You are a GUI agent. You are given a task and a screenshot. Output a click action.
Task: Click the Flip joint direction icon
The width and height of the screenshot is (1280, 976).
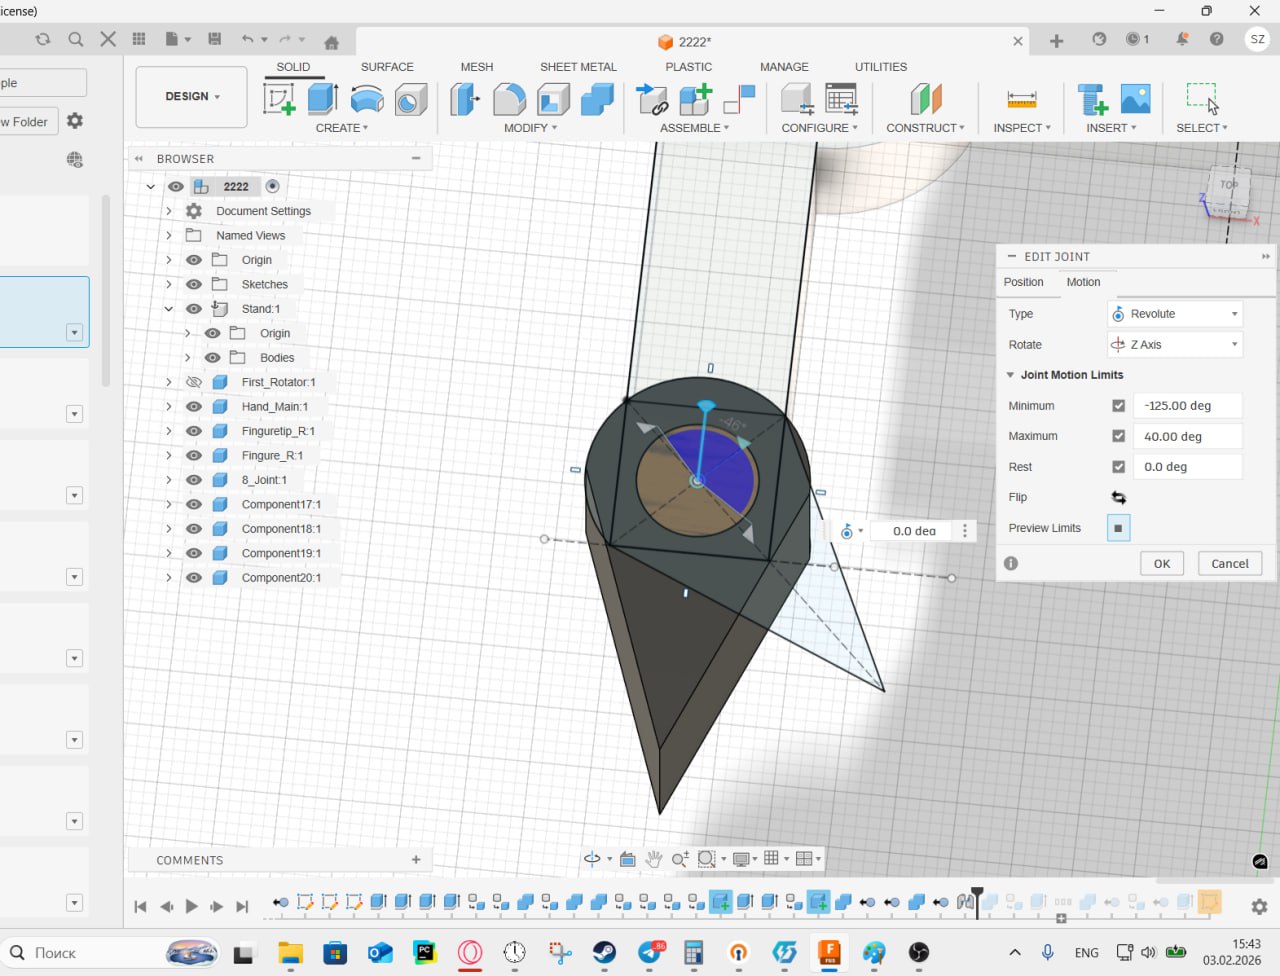pyautogui.click(x=1118, y=498)
